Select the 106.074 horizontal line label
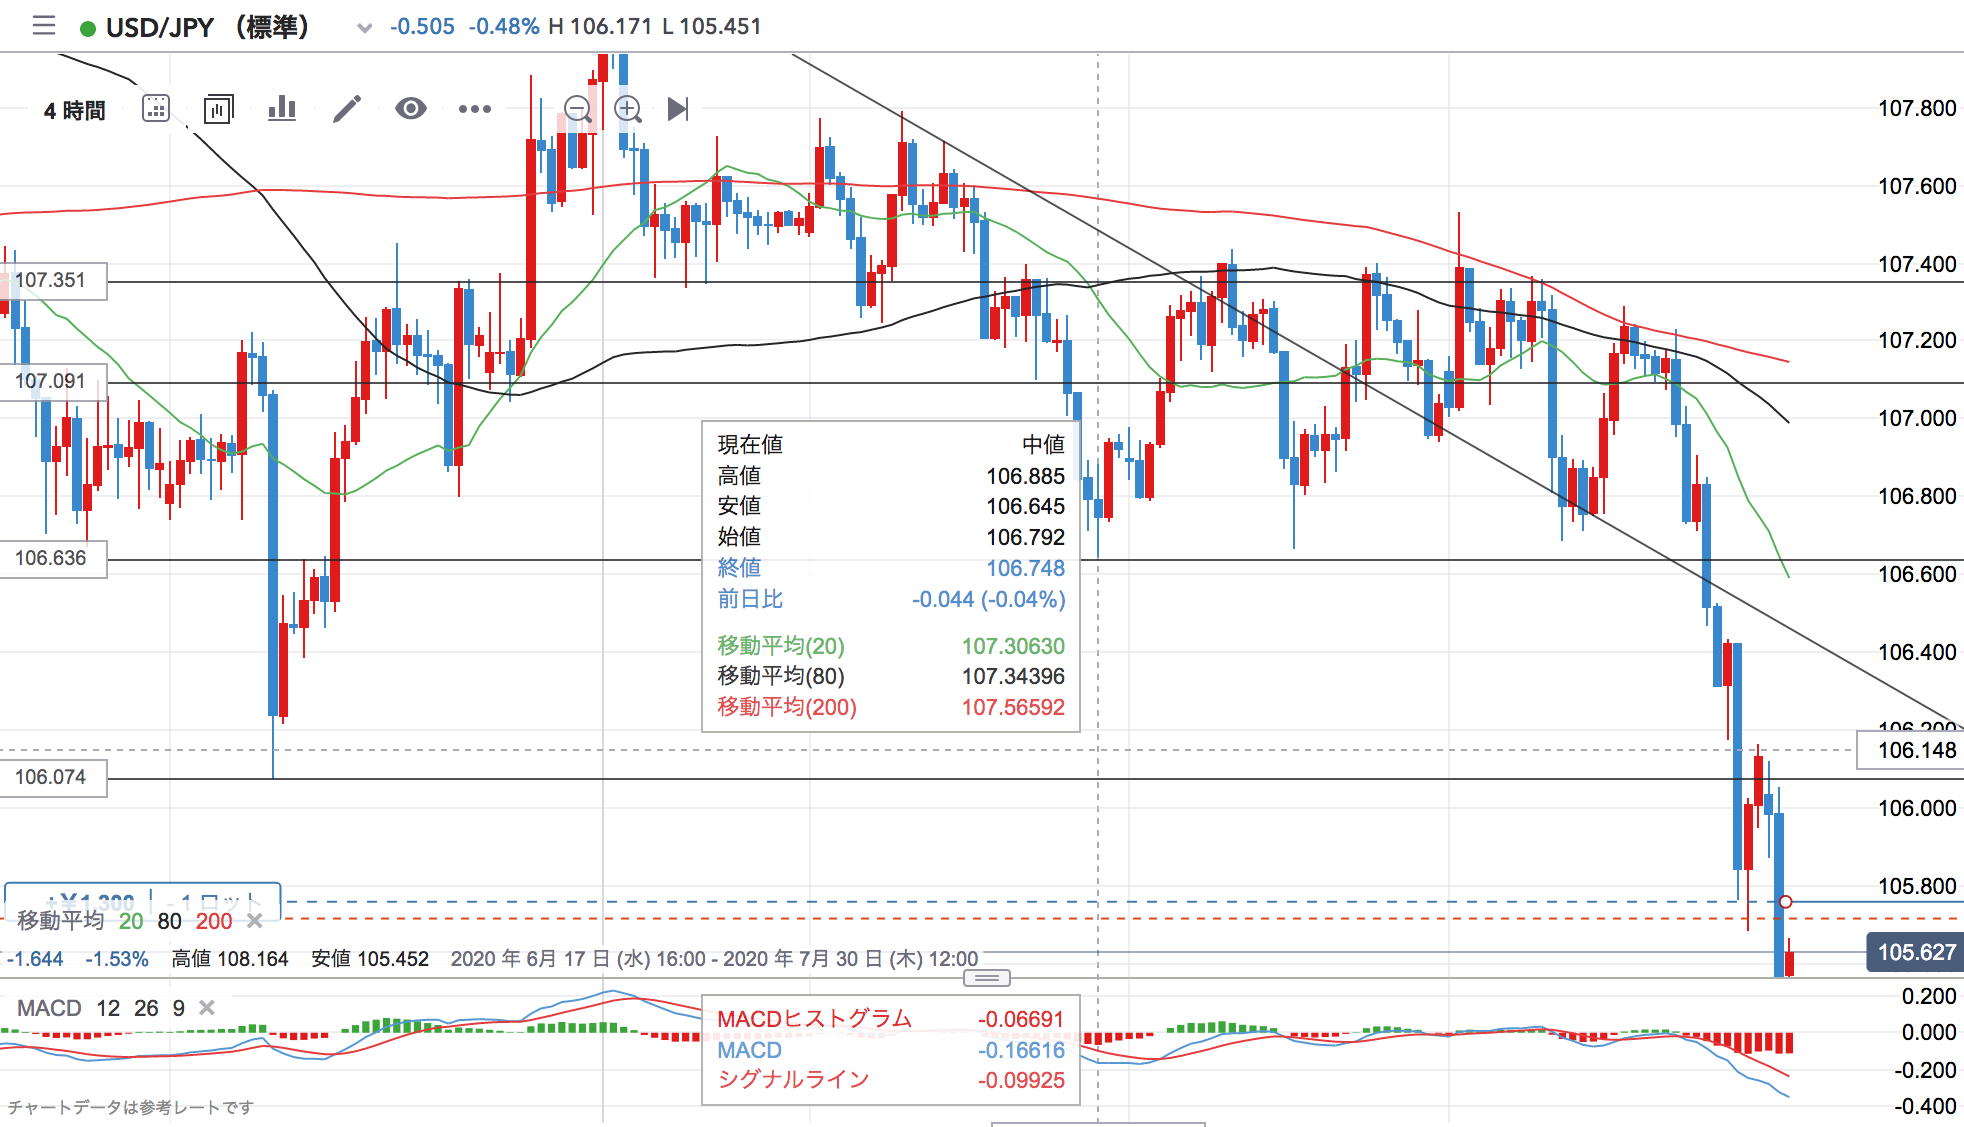 (x=53, y=777)
